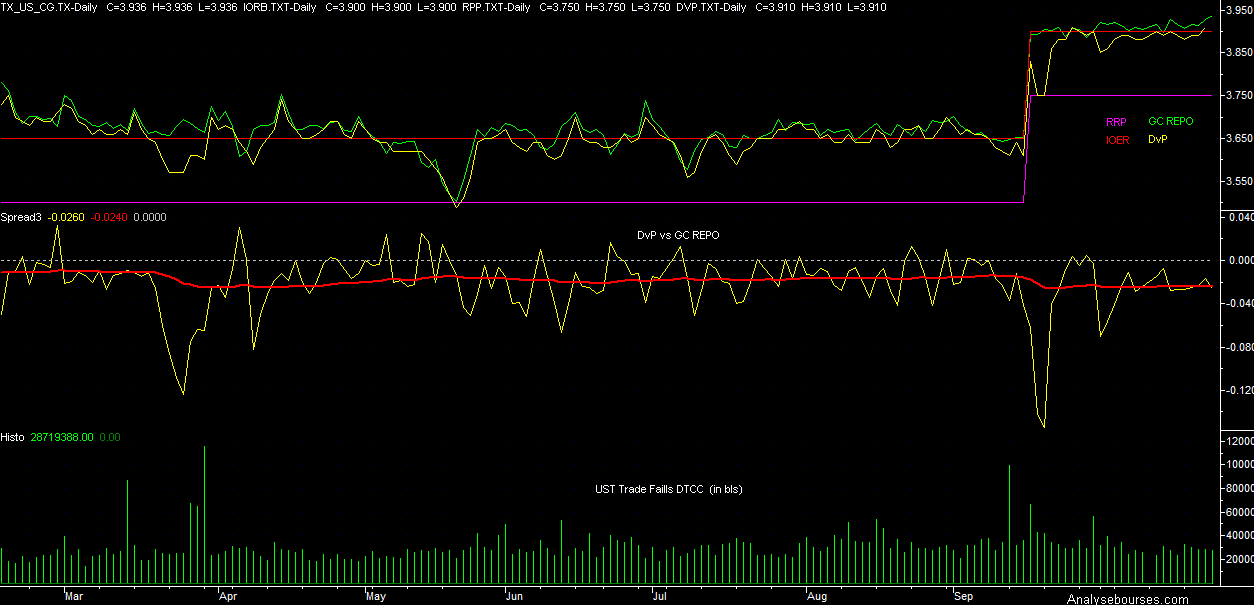Viewport: 1254px width, 605px height.
Task: Click the IOER legend label
Action: click(1117, 140)
